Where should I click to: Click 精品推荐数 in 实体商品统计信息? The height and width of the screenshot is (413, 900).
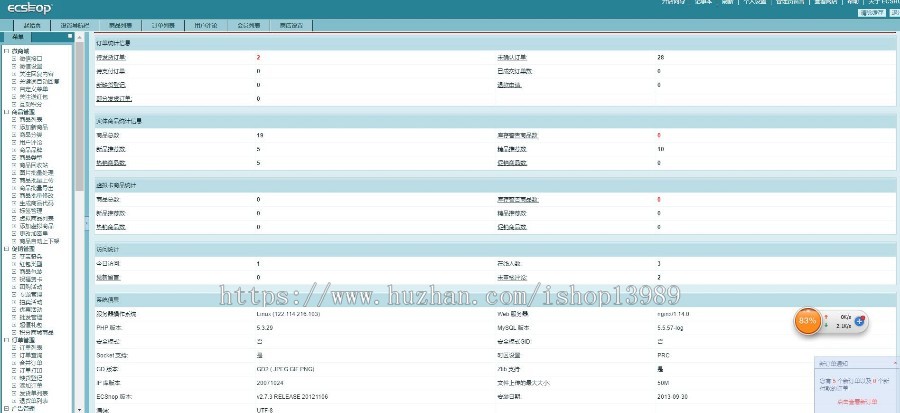point(511,149)
